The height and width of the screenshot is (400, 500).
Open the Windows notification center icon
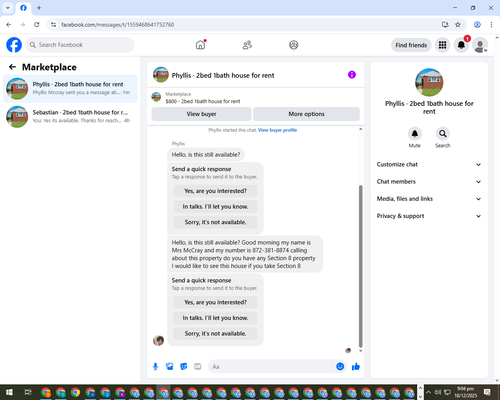[487, 392]
